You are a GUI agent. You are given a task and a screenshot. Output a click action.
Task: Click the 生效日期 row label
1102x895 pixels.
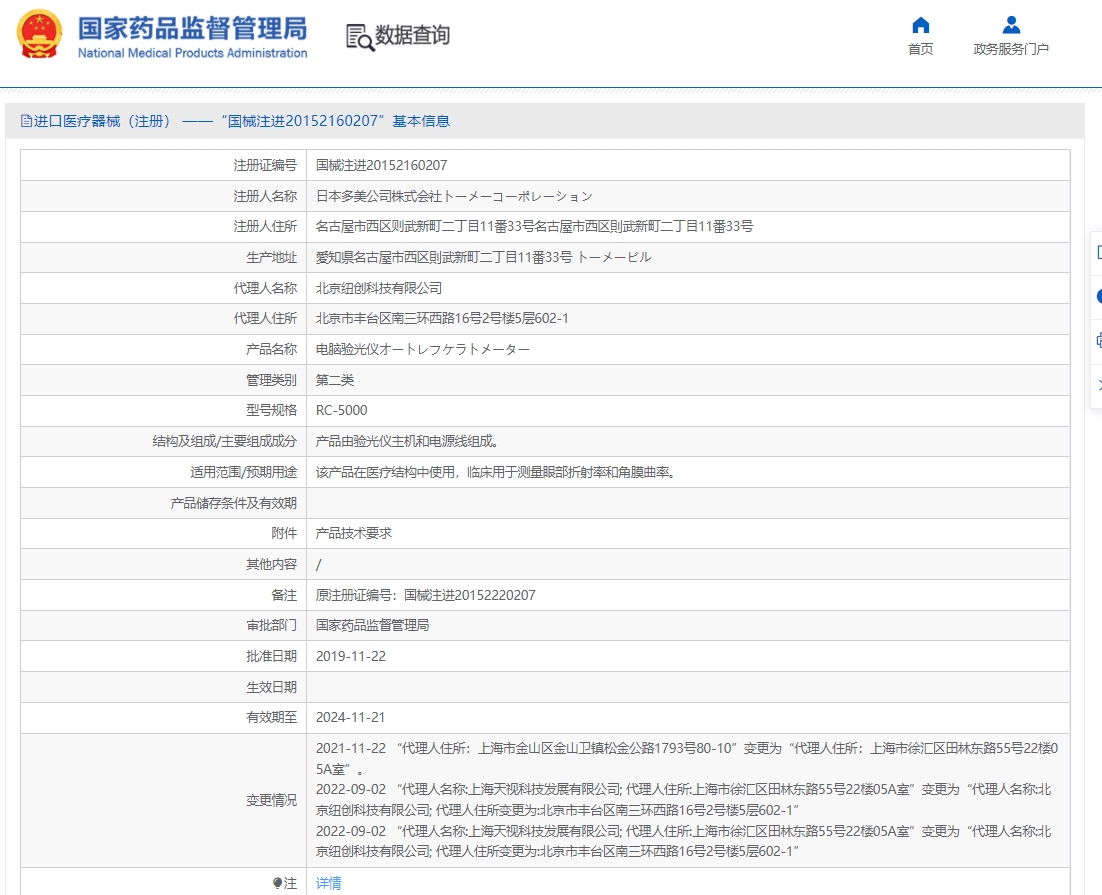click(x=271, y=688)
